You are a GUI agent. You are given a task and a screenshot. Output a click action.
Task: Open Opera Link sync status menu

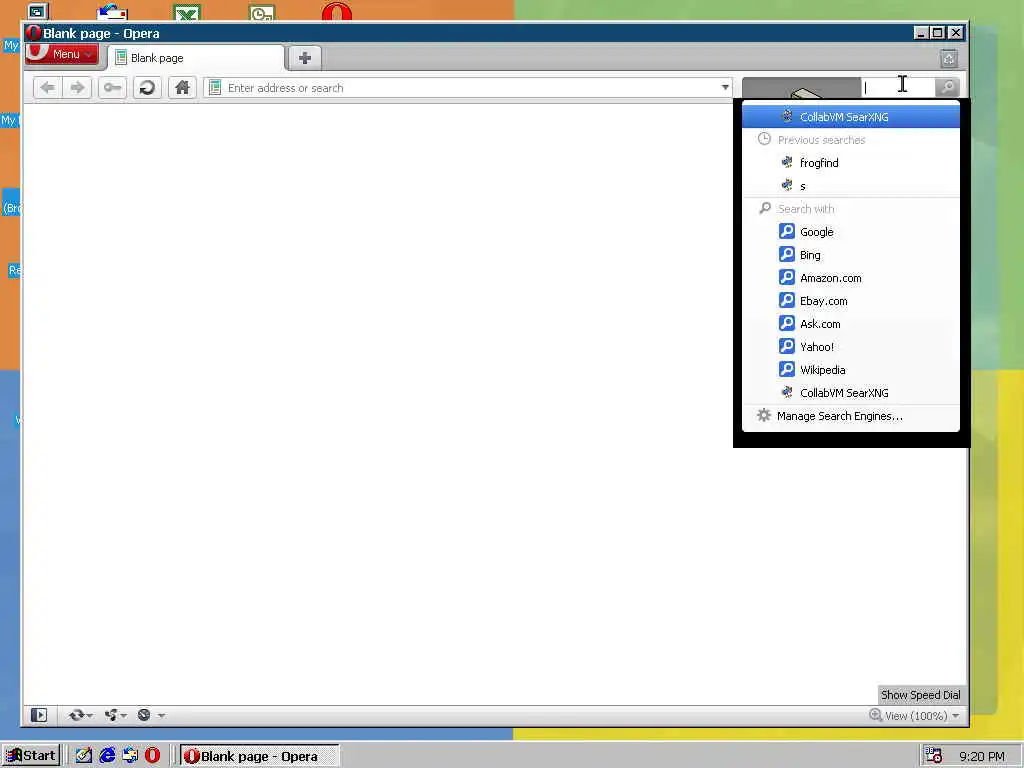coord(80,715)
